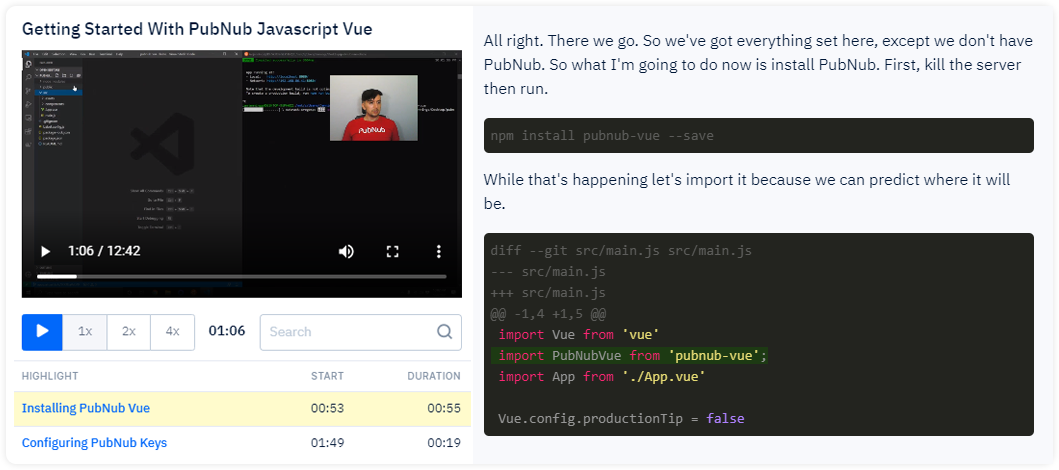Viewport: 1059px width, 470px height.
Task: Click the 1:06 / 12:42 video time display
Action: (x=104, y=251)
